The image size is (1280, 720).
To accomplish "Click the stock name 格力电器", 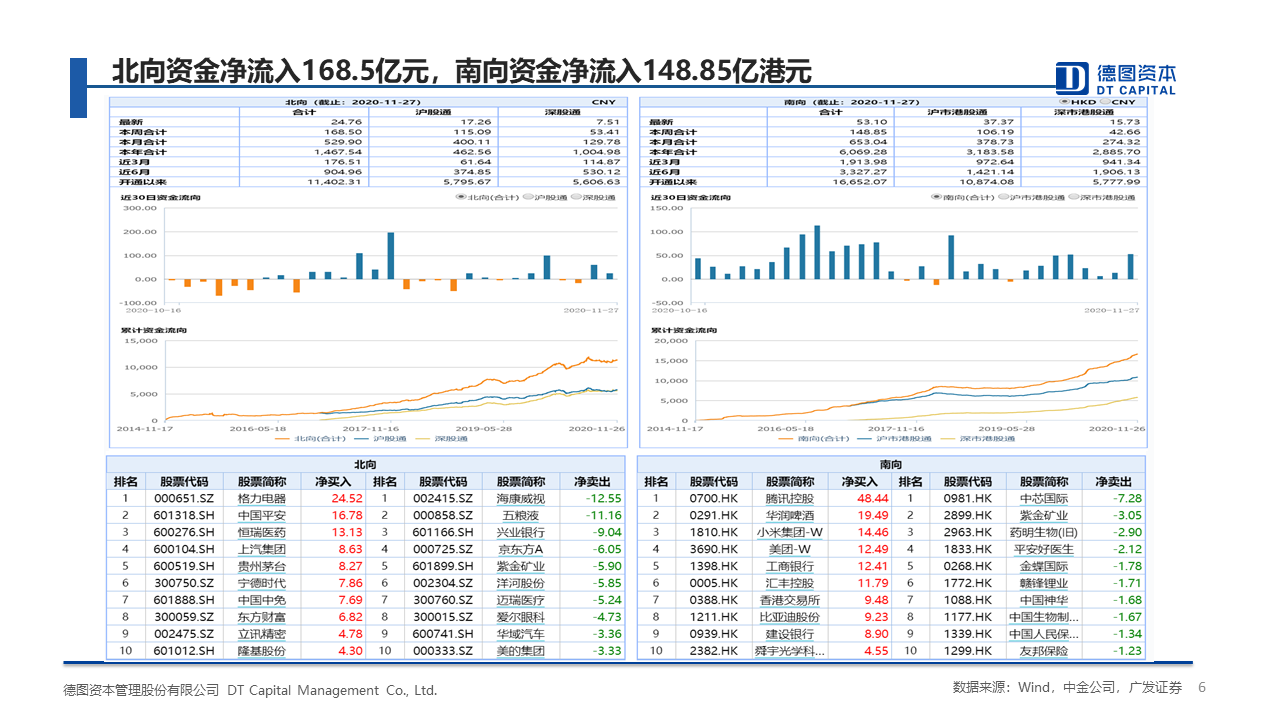I will point(262,498).
